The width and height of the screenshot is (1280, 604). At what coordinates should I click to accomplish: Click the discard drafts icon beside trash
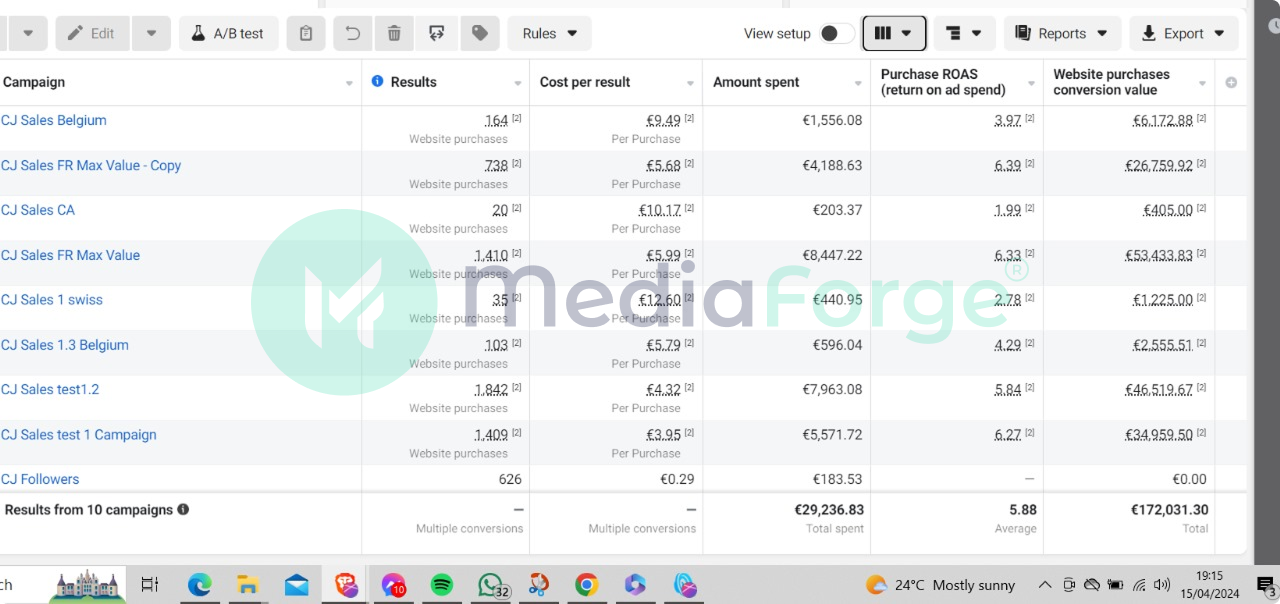point(437,33)
